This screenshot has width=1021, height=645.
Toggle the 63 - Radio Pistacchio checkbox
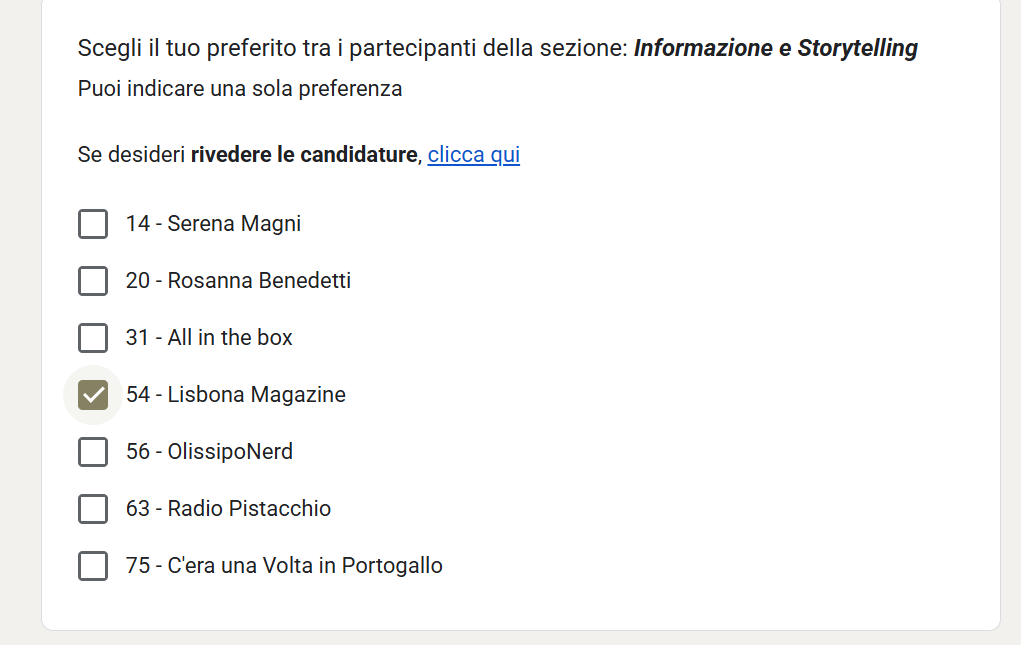93,509
